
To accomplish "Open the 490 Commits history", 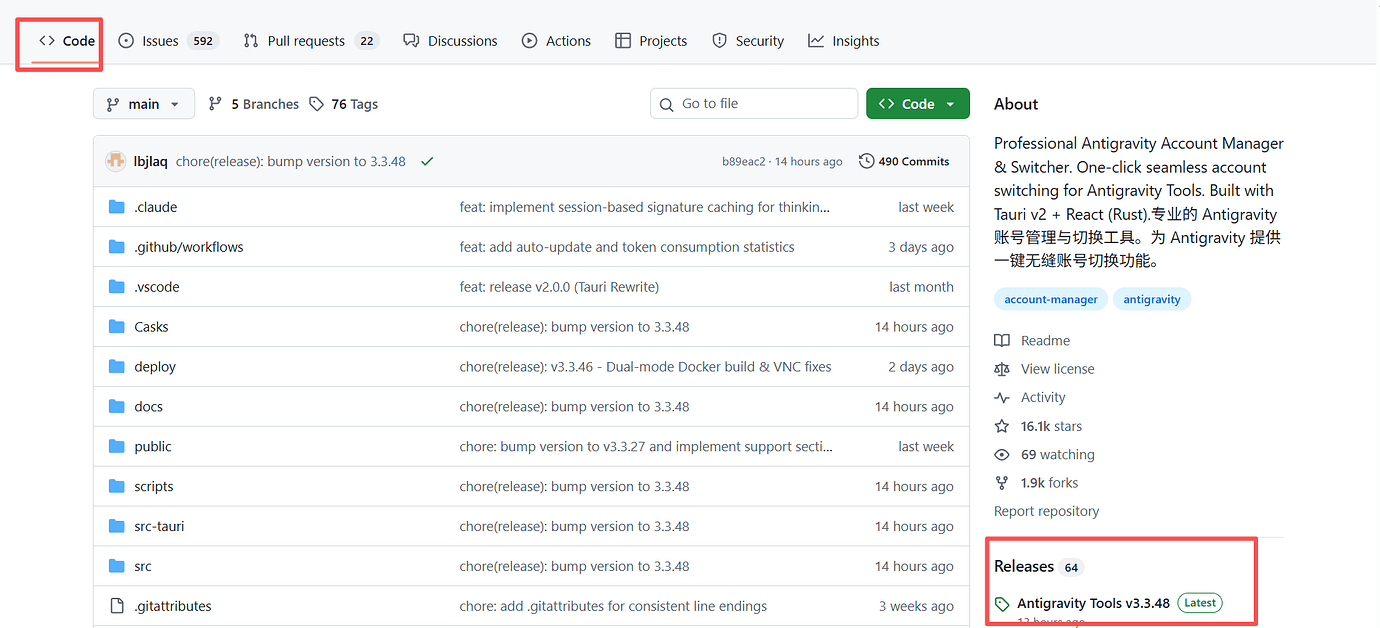I will coord(904,161).
